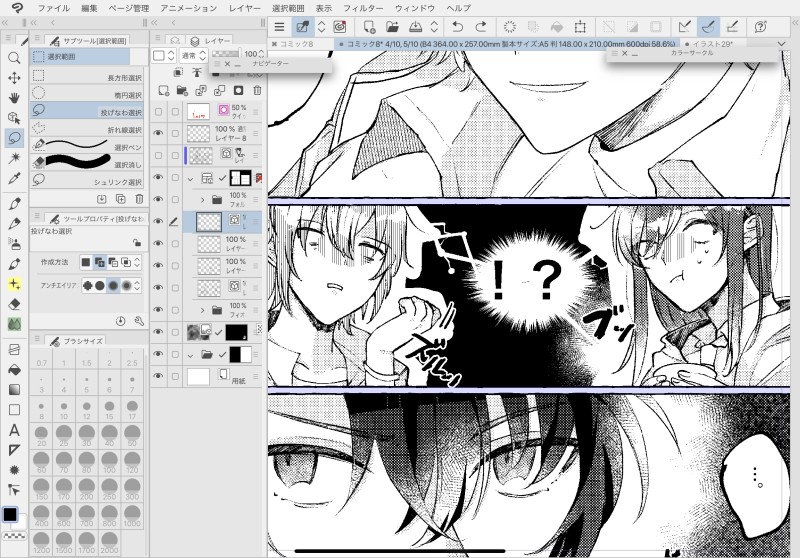Select the Decoration sparkle tool
Screen dimensions: 800x558
point(14,284)
